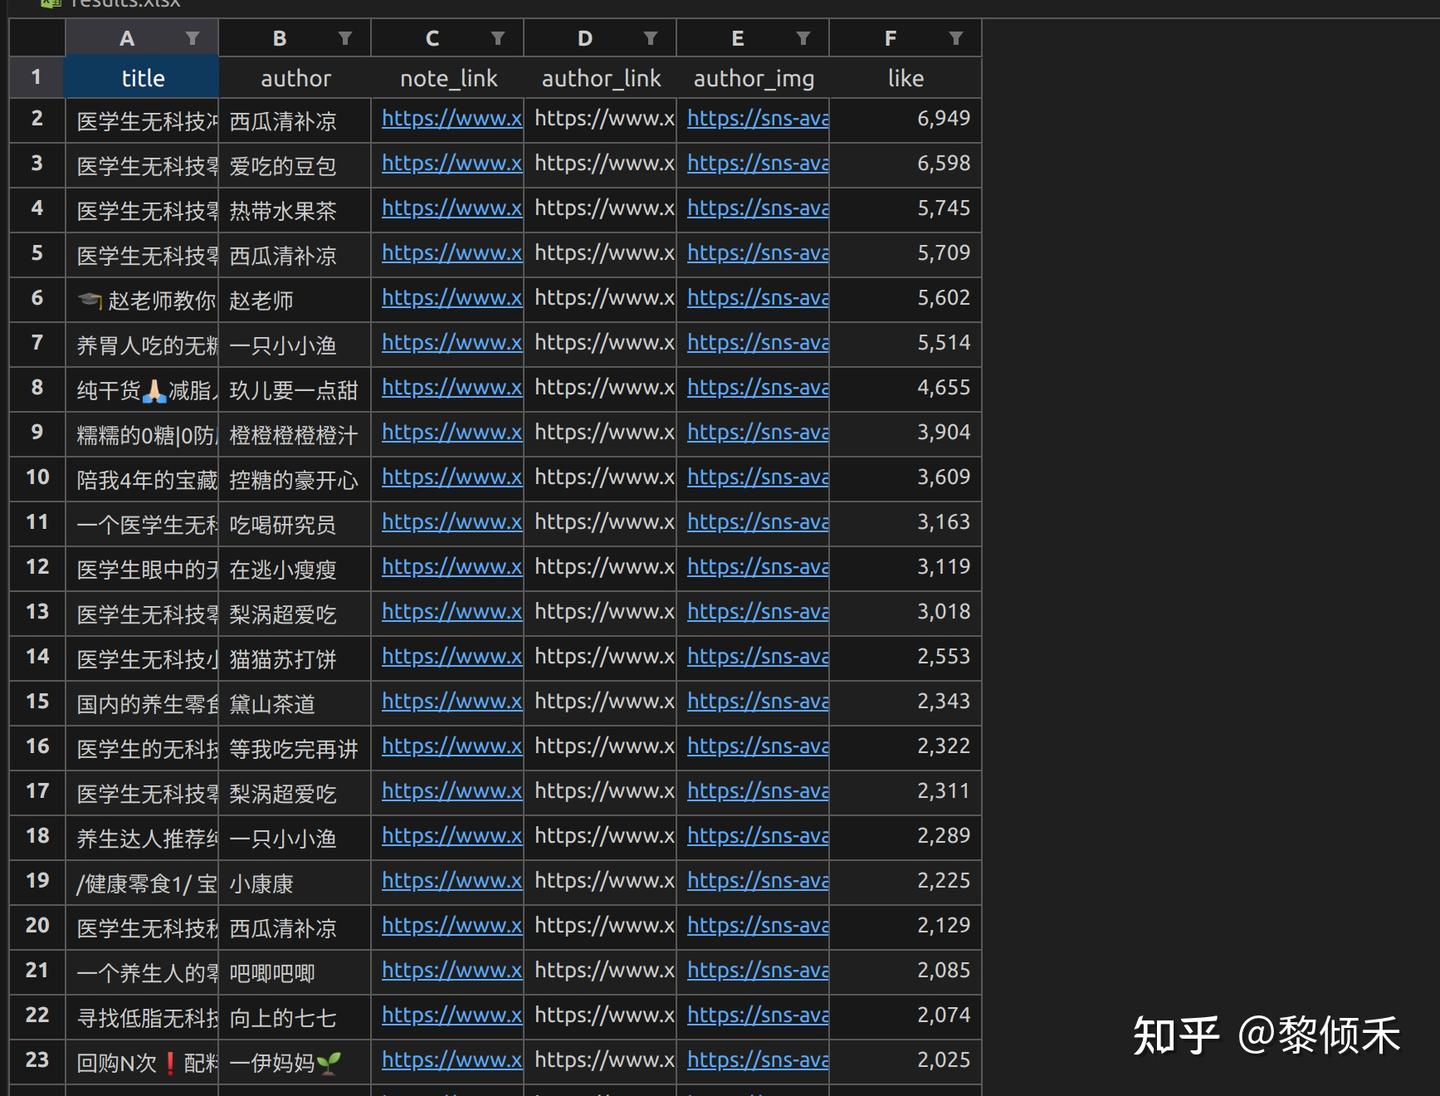
Task: Select title cell starting '国内的养生零'
Action: (x=142, y=702)
